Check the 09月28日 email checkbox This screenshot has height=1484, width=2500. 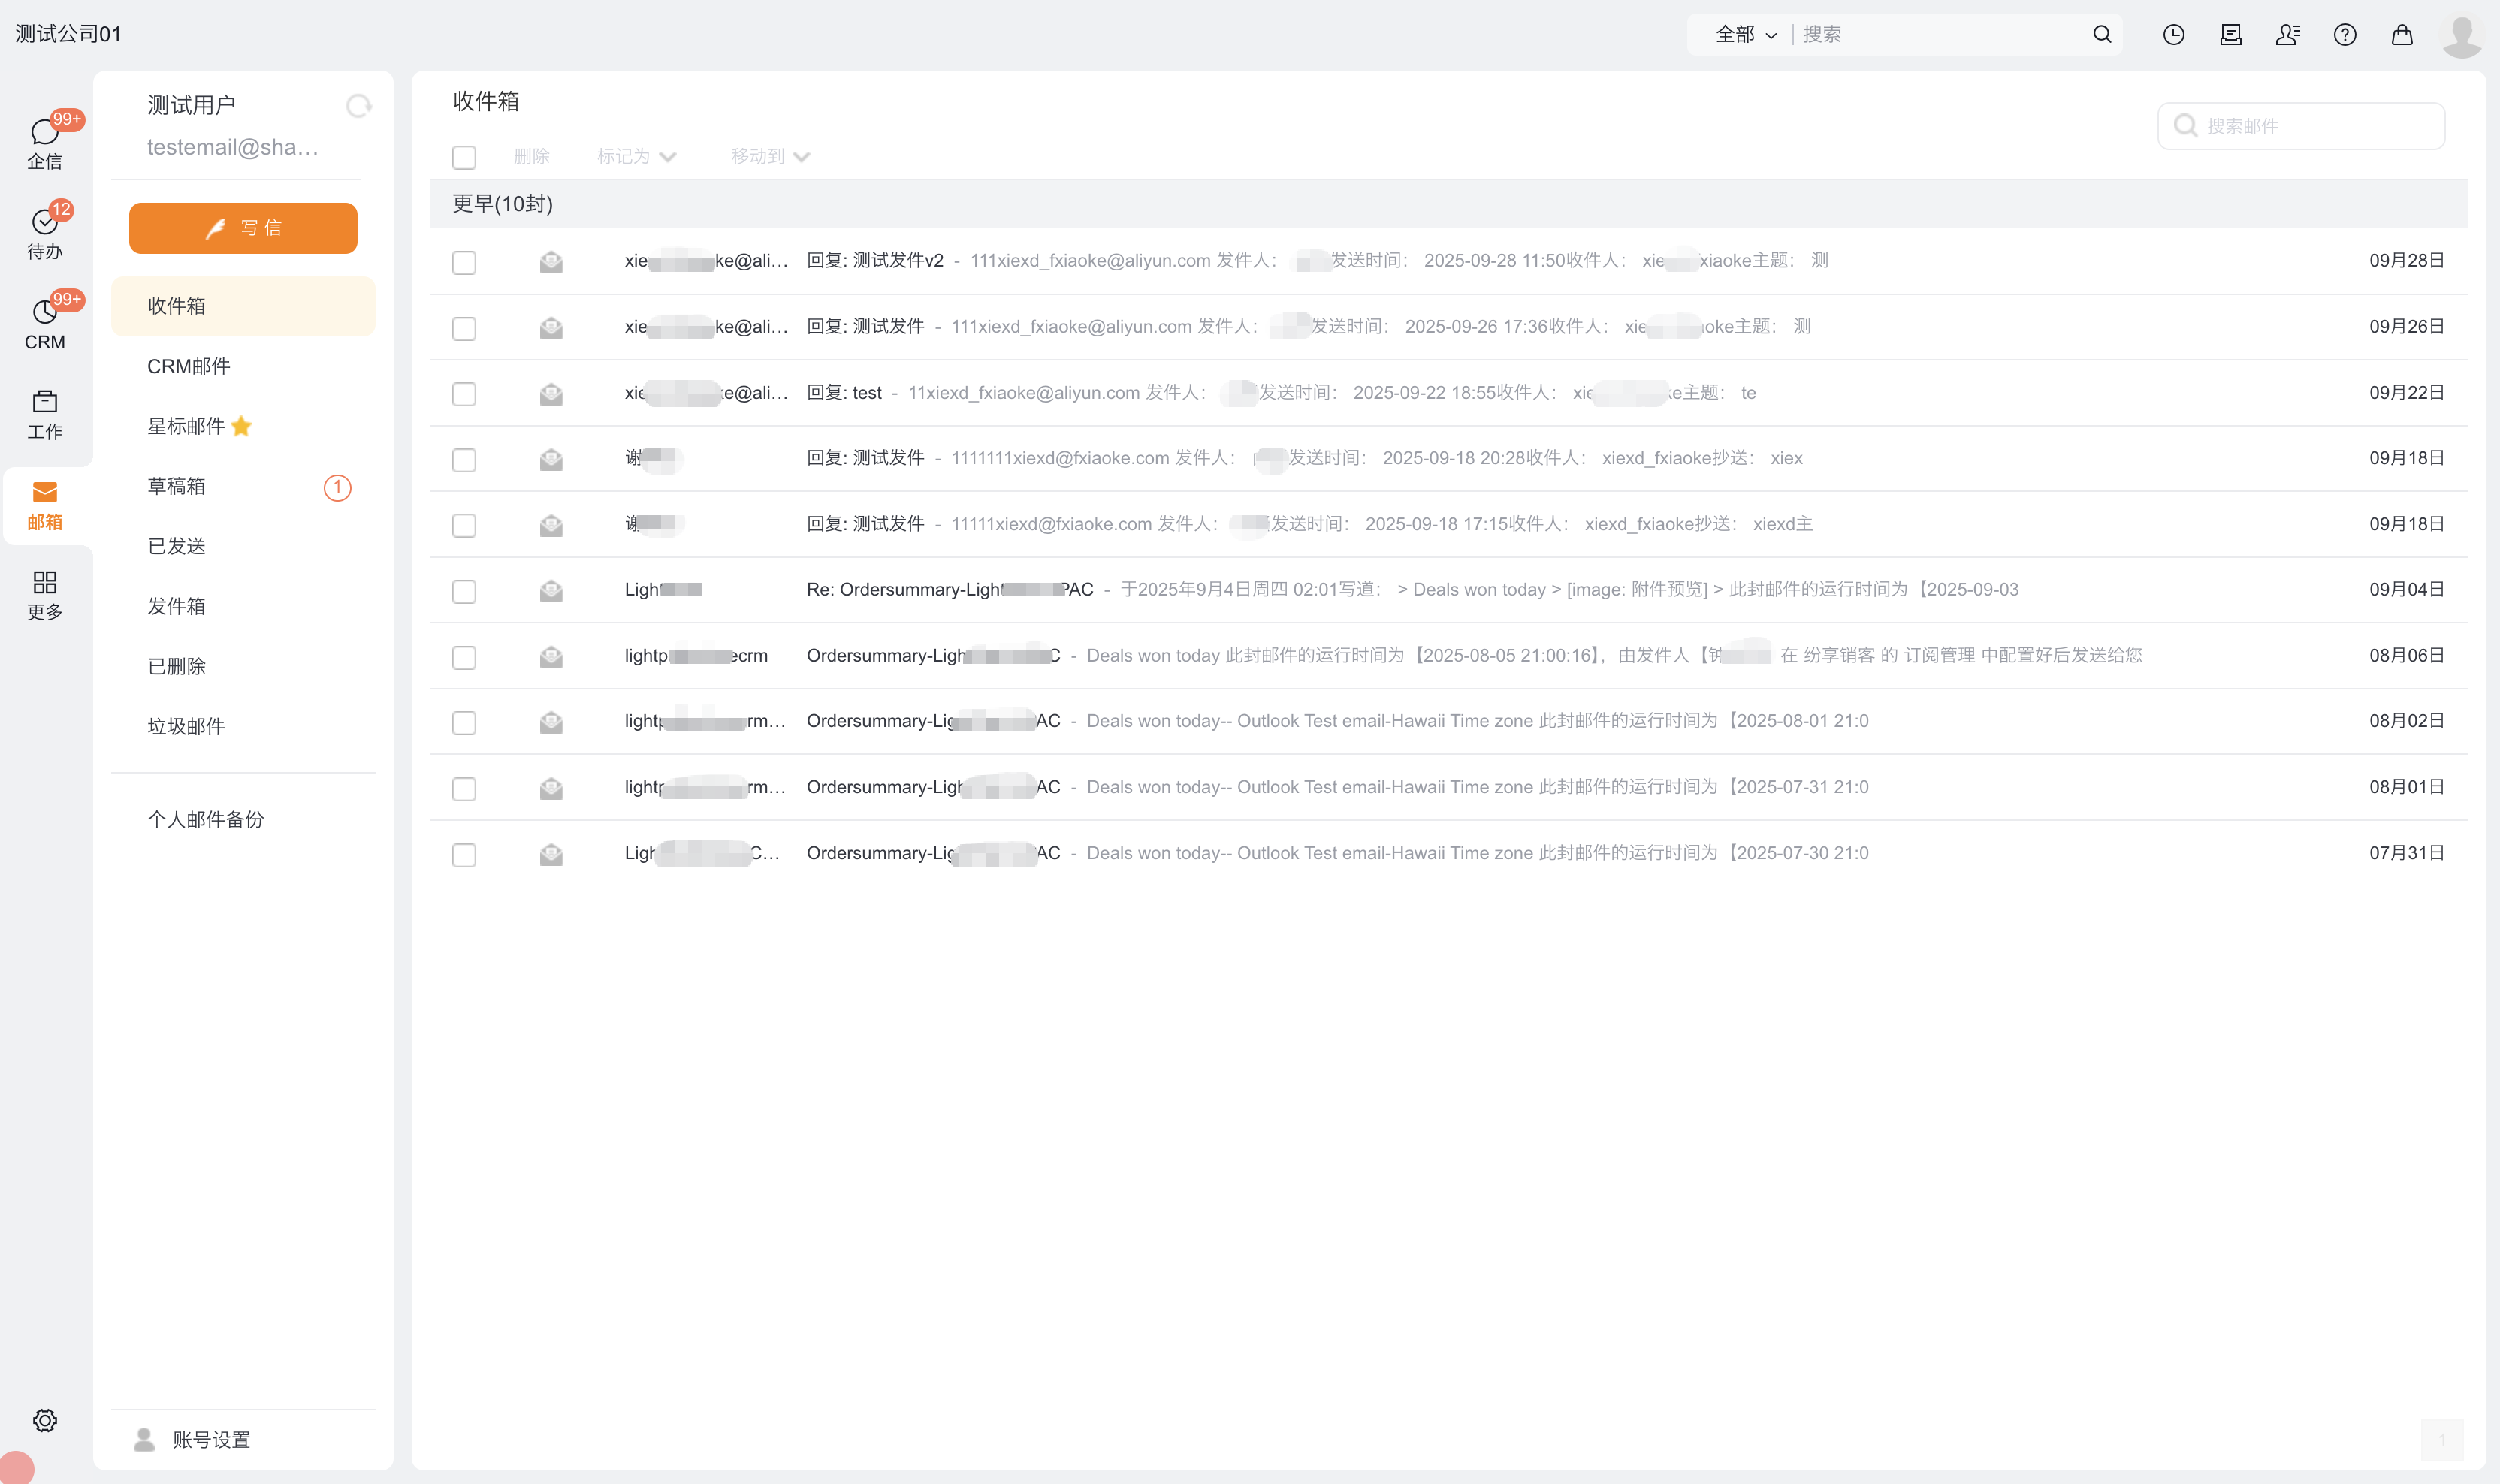click(x=464, y=262)
